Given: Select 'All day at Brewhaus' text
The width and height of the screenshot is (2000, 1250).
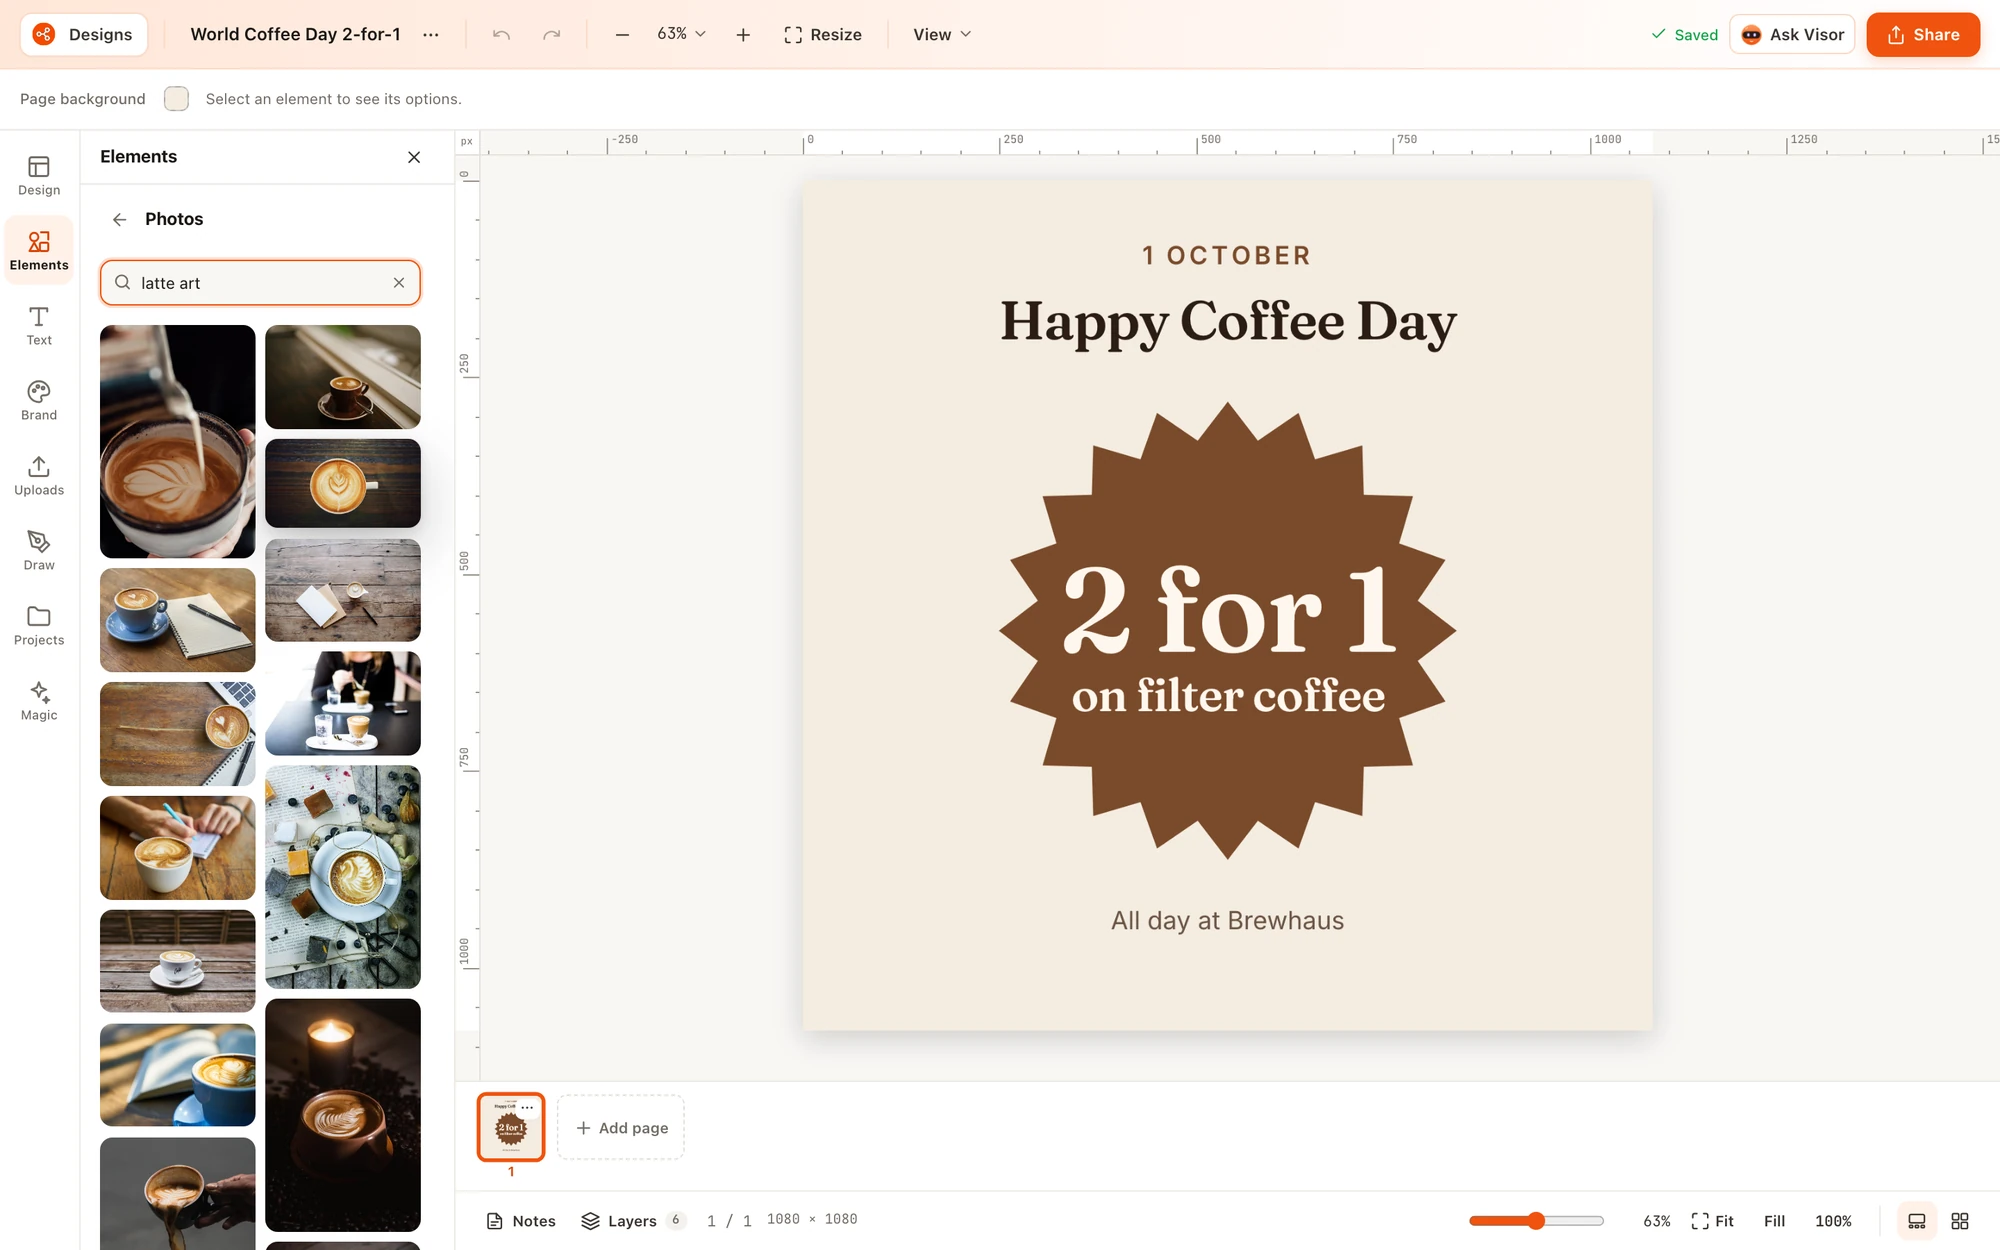Looking at the screenshot, I should click(x=1227, y=920).
